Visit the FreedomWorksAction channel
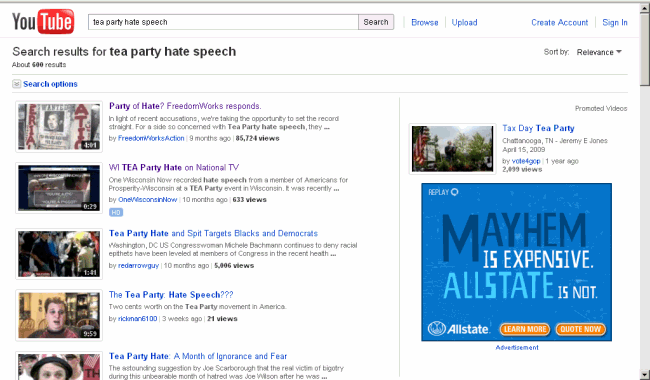This screenshot has width=650, height=380. click(151, 138)
